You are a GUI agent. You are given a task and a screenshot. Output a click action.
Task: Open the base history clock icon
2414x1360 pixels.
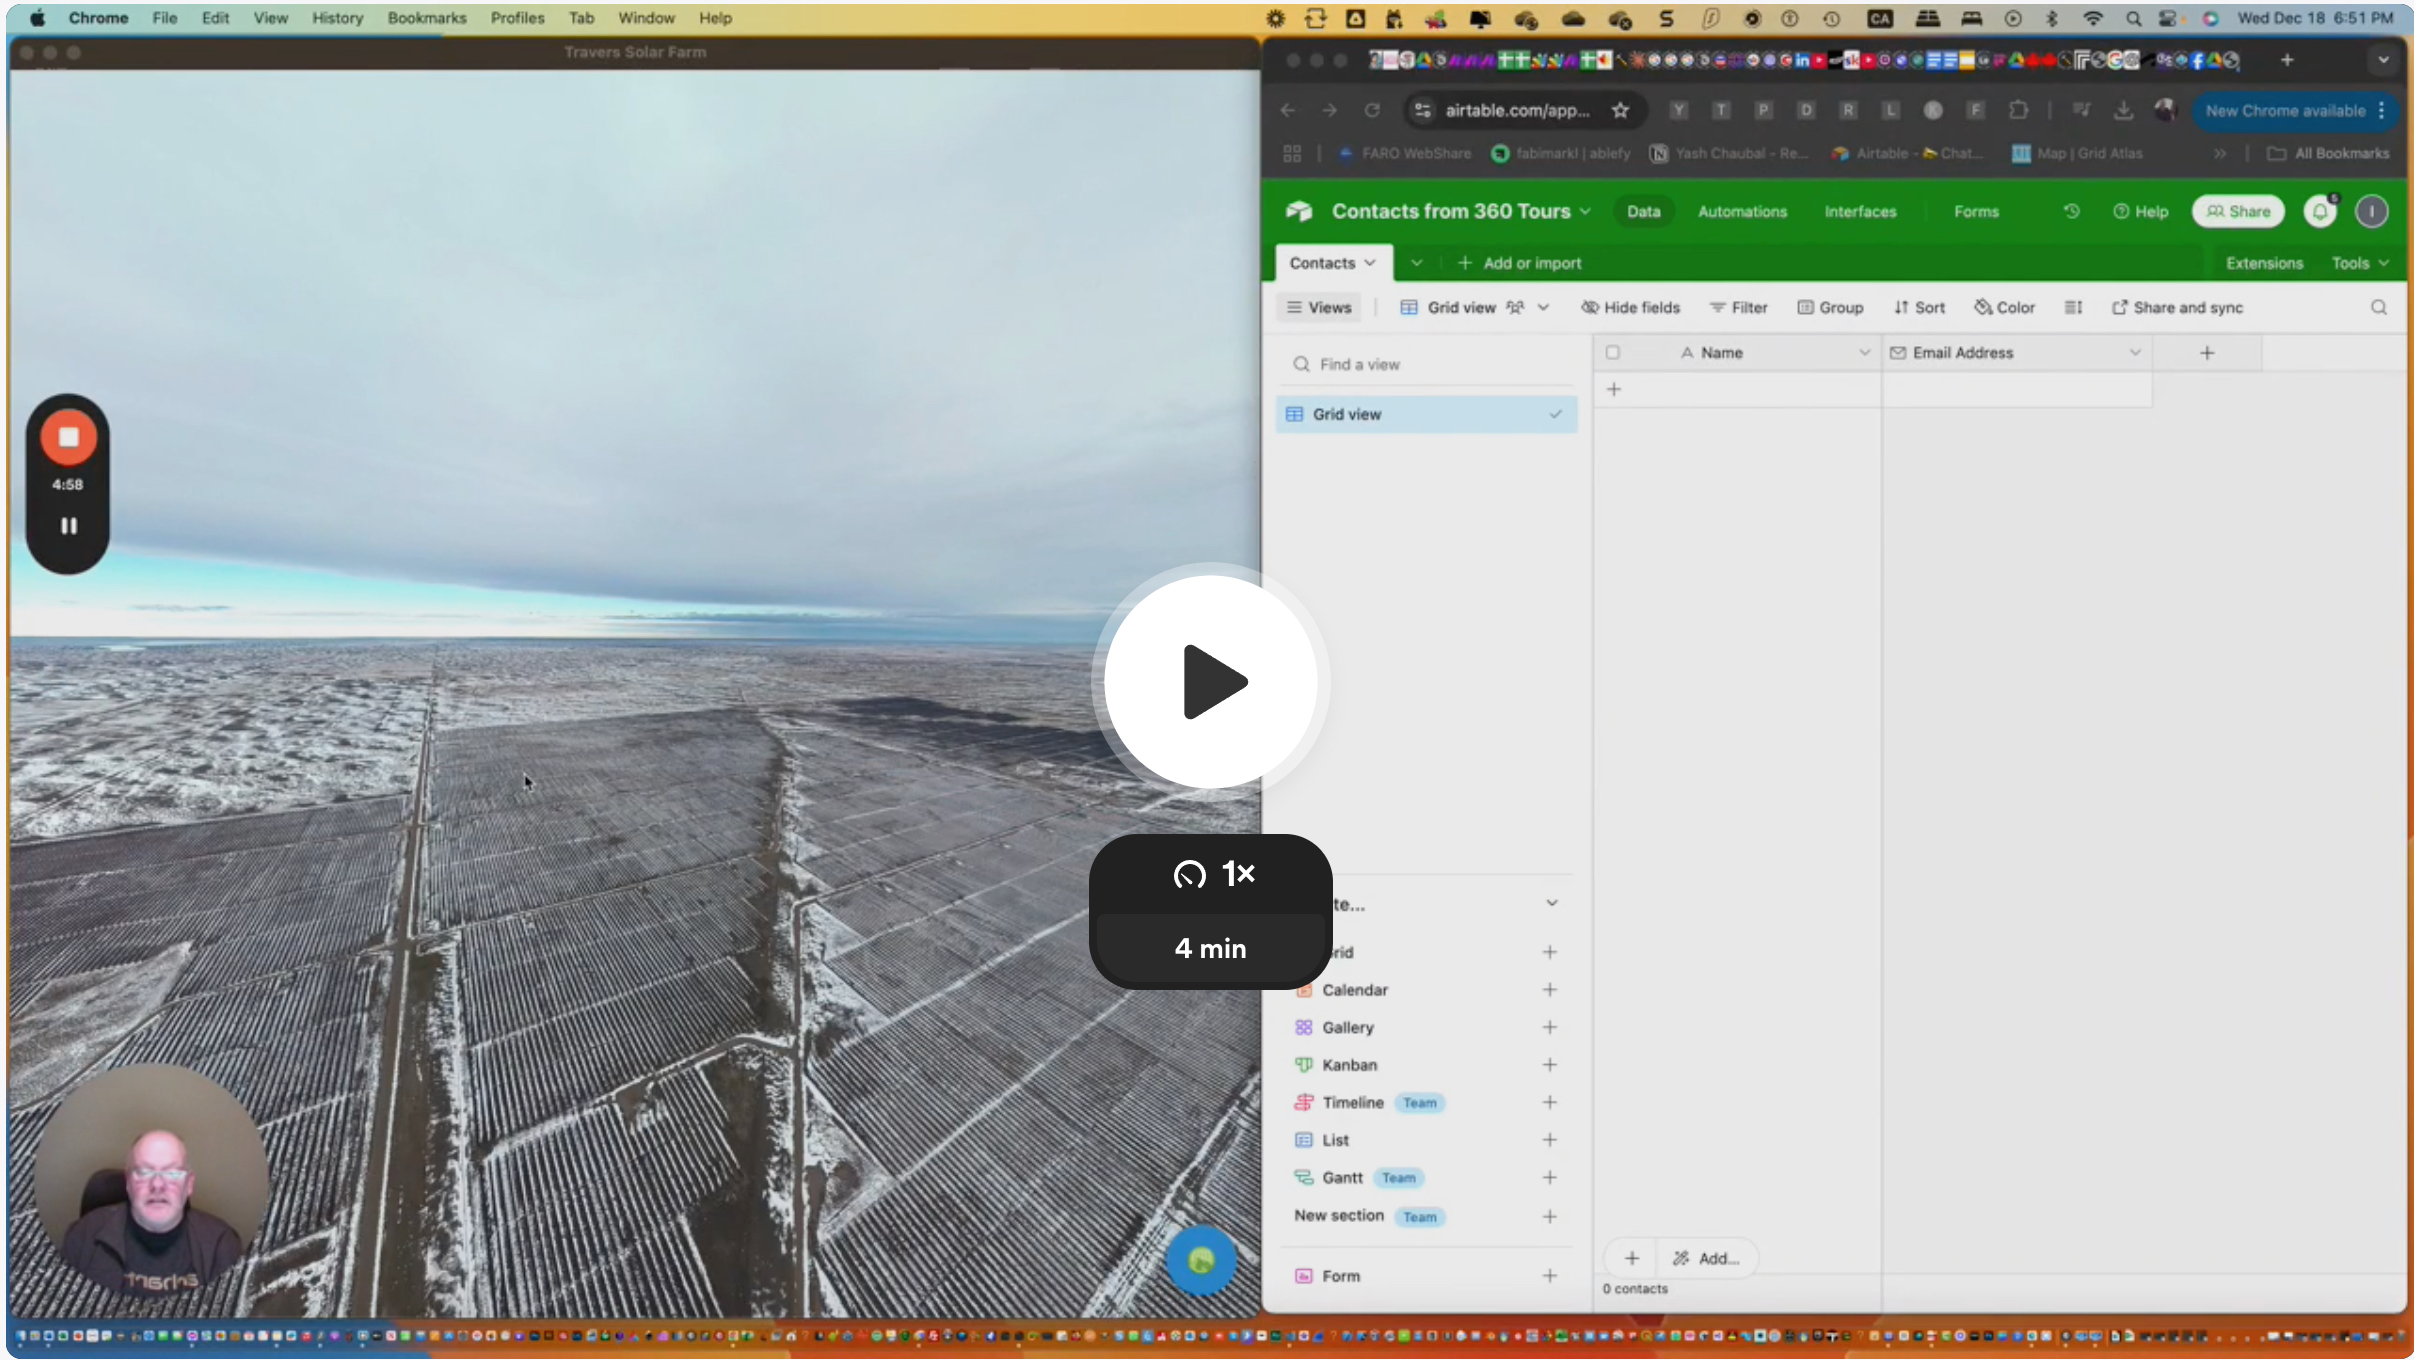[x=2071, y=211]
